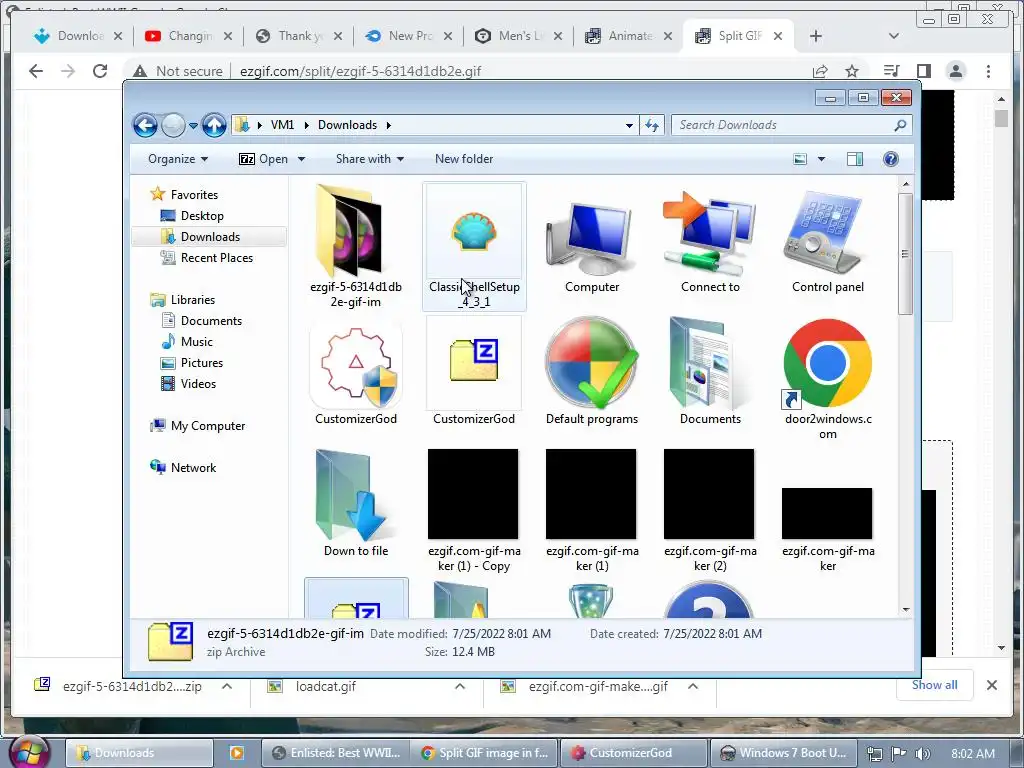This screenshot has height=768, width=1024.
Task: Select Desktop in navigation pane
Action: 202,216
